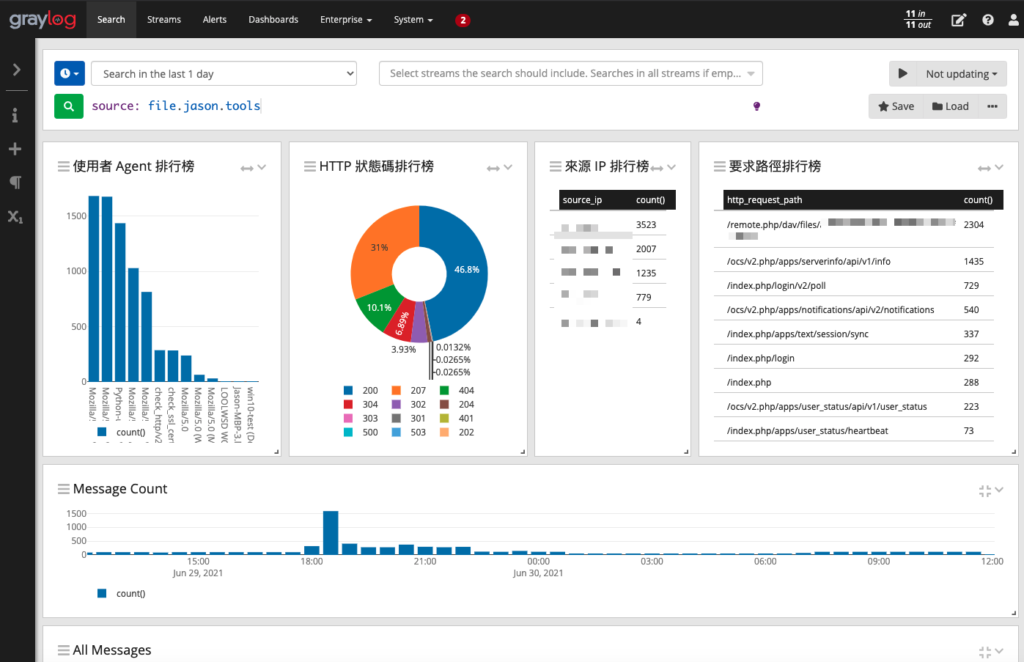Click the count() legend in Agent chart
This screenshot has height=662, width=1024.
point(121,432)
